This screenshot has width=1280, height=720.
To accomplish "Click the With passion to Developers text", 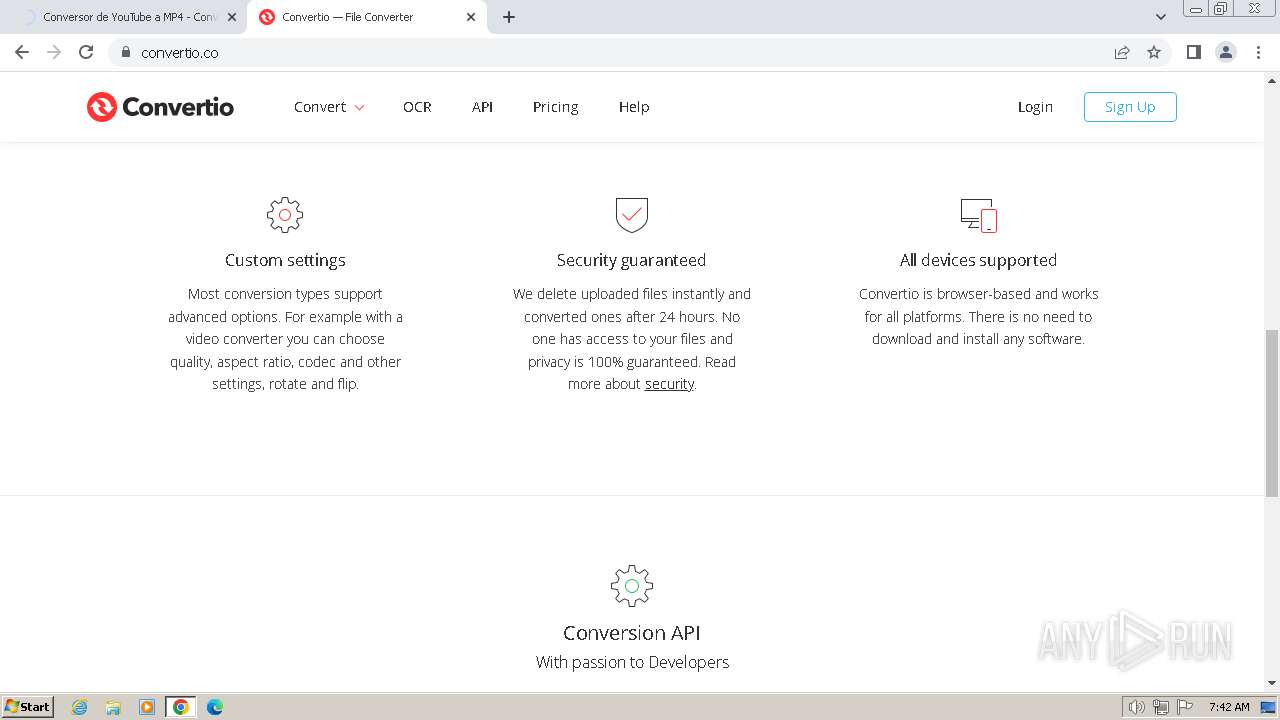I will tap(632, 662).
